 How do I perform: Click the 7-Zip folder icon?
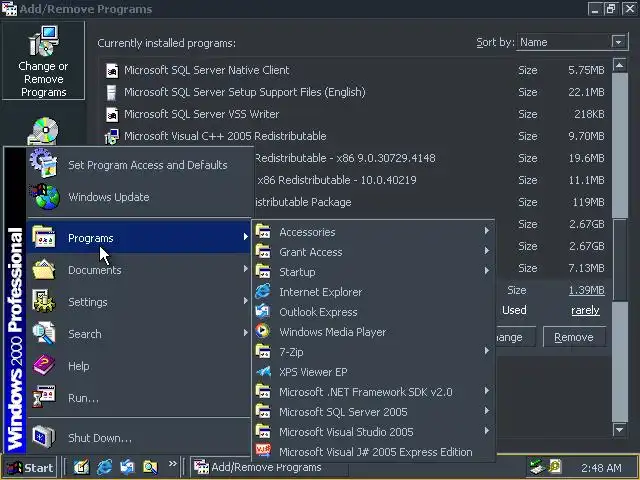click(x=263, y=351)
